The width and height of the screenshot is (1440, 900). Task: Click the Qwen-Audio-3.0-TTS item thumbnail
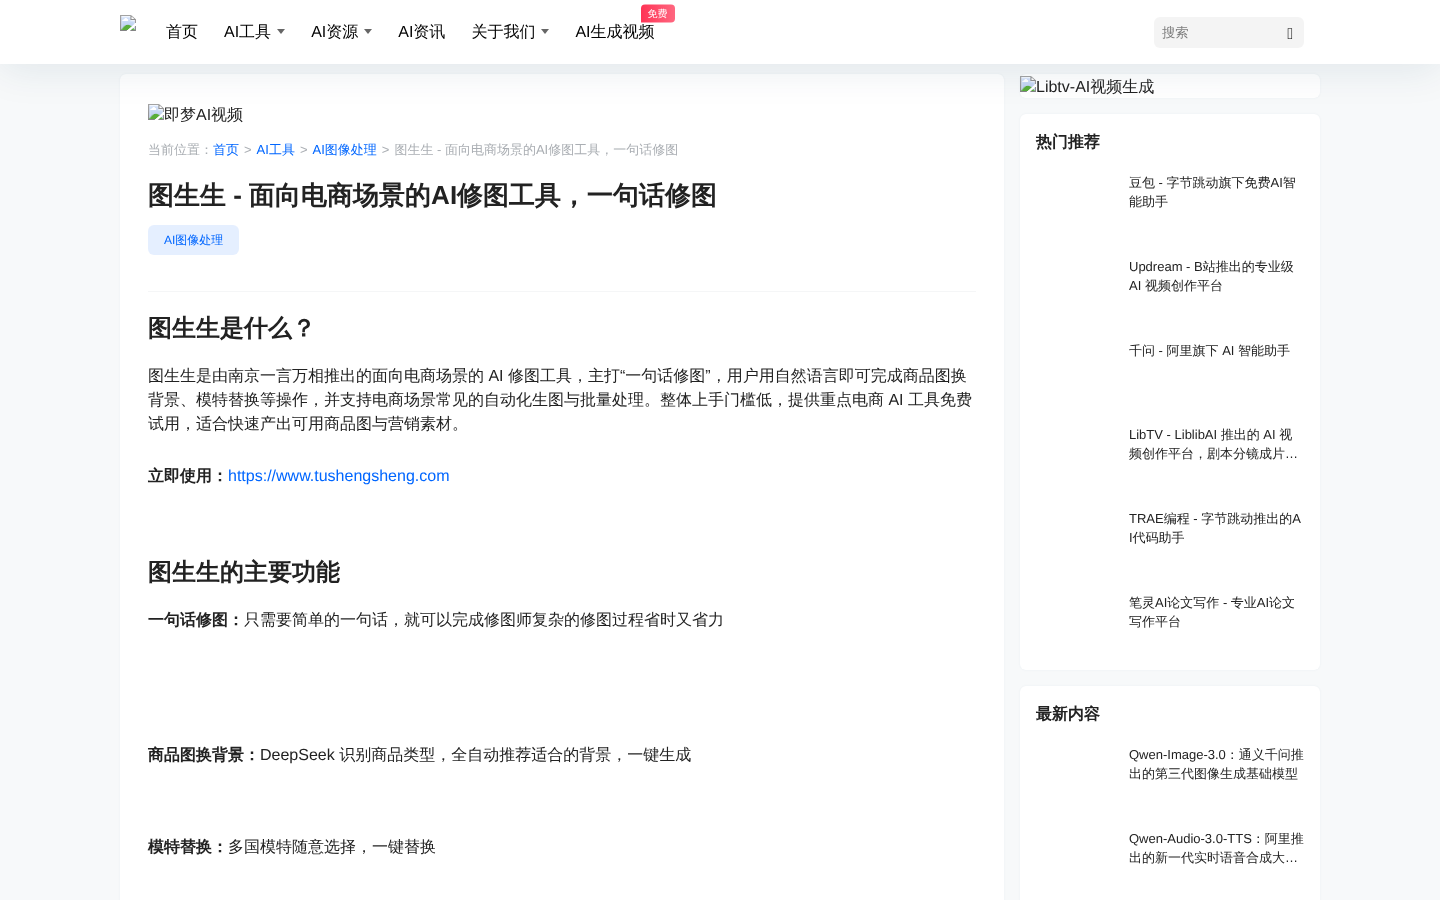[1076, 856]
